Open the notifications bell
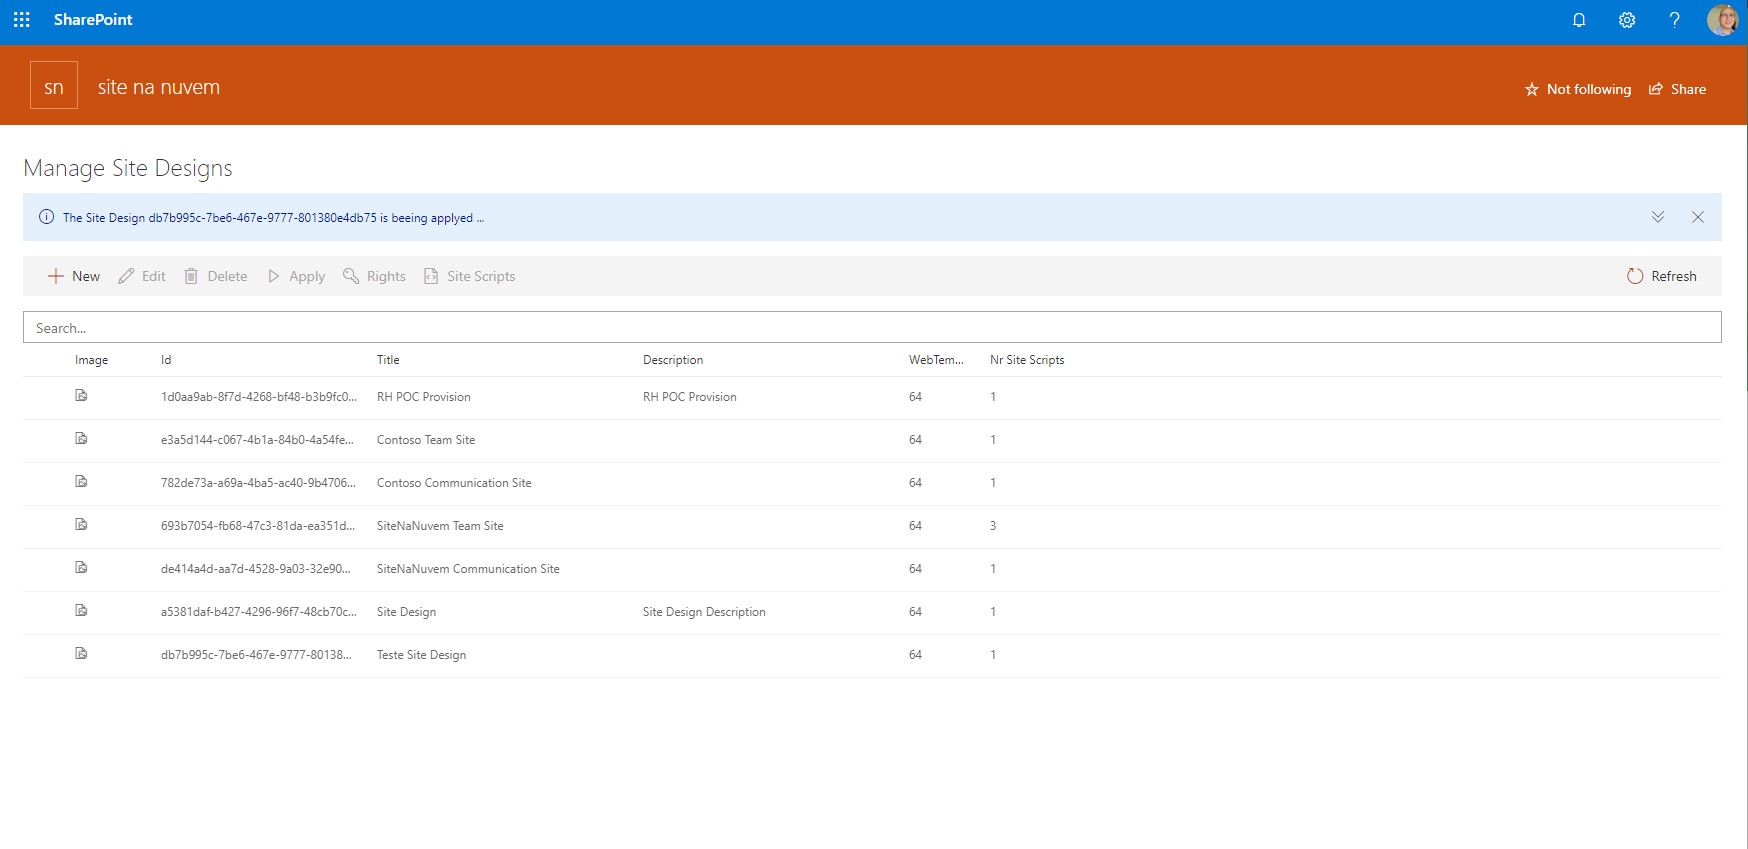Viewport: 1748px width, 849px height. click(x=1579, y=20)
